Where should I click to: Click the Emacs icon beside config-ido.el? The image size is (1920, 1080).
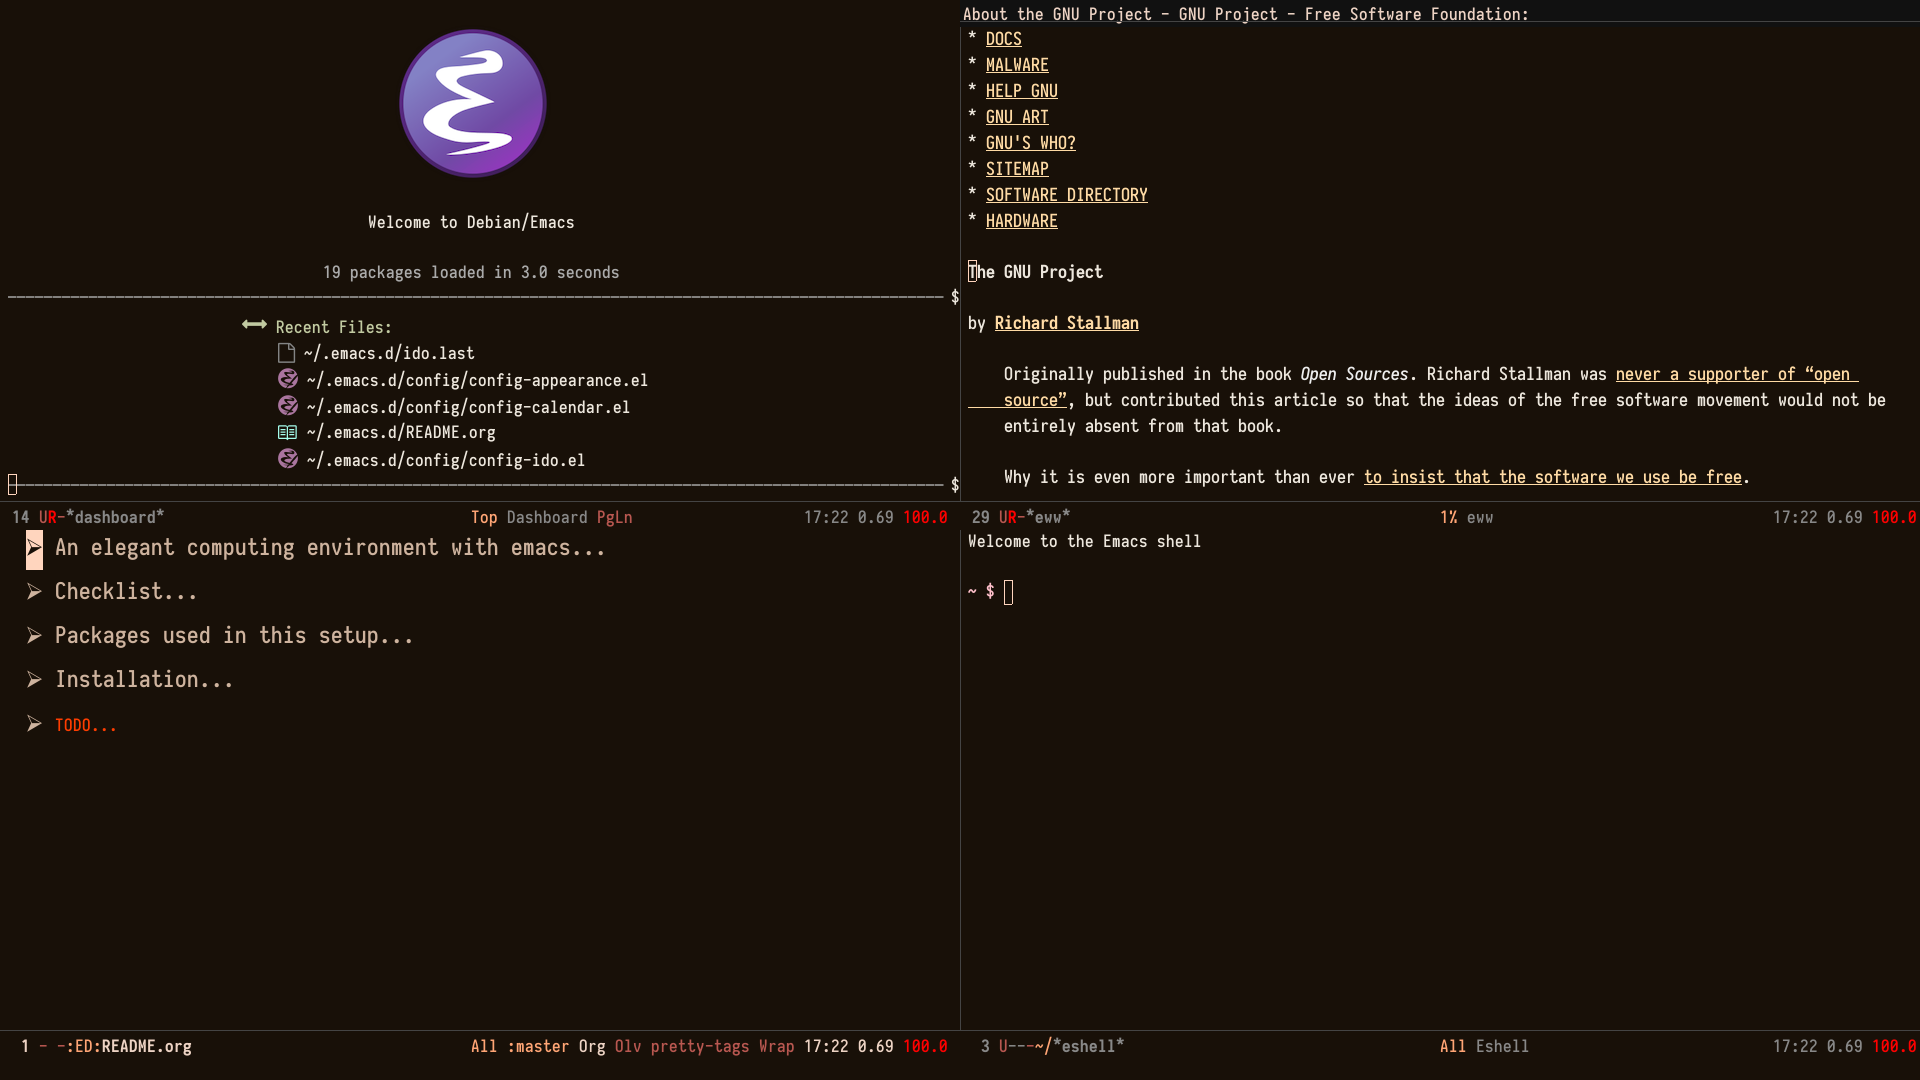288,459
